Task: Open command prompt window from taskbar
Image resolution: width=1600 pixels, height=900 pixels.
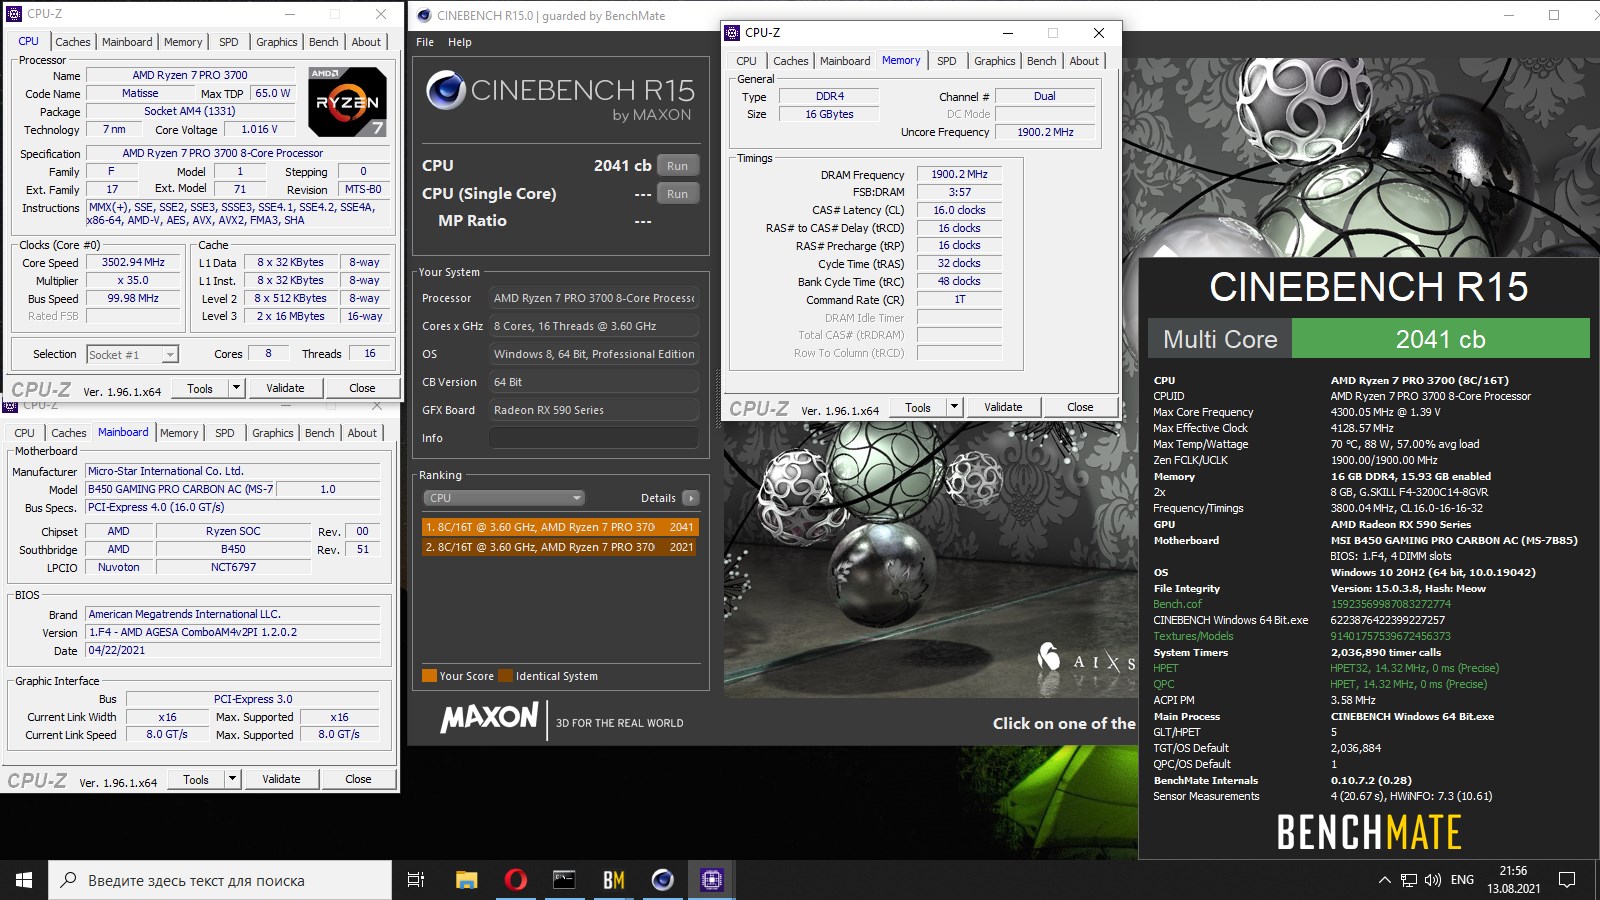Action: click(x=564, y=880)
